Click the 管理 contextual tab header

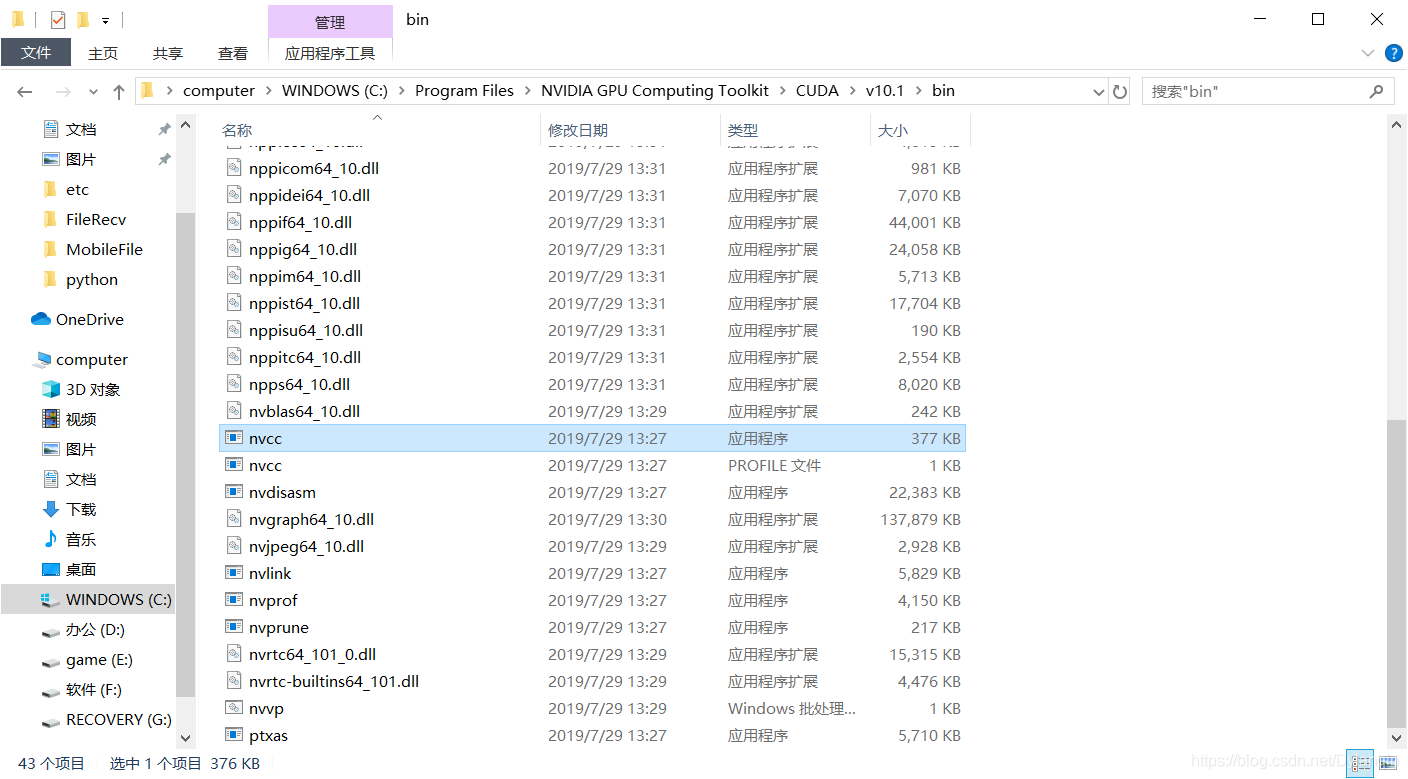pos(330,22)
